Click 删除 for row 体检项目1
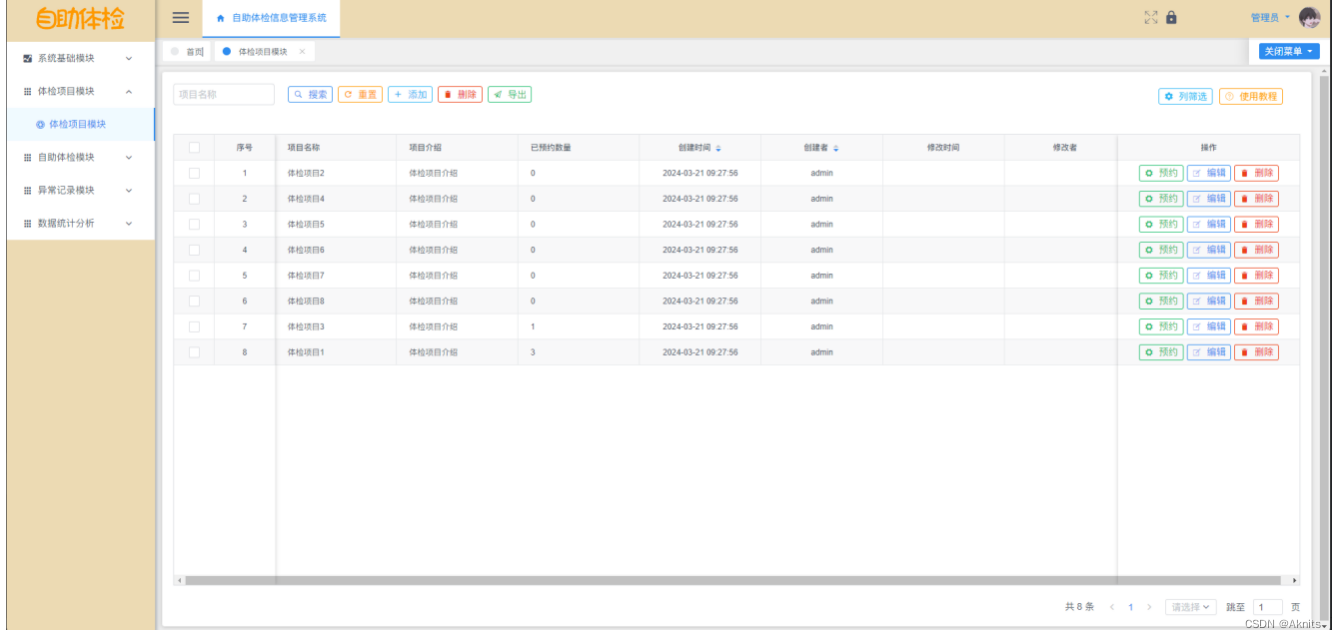The width and height of the screenshot is (1336, 638). click(1257, 352)
